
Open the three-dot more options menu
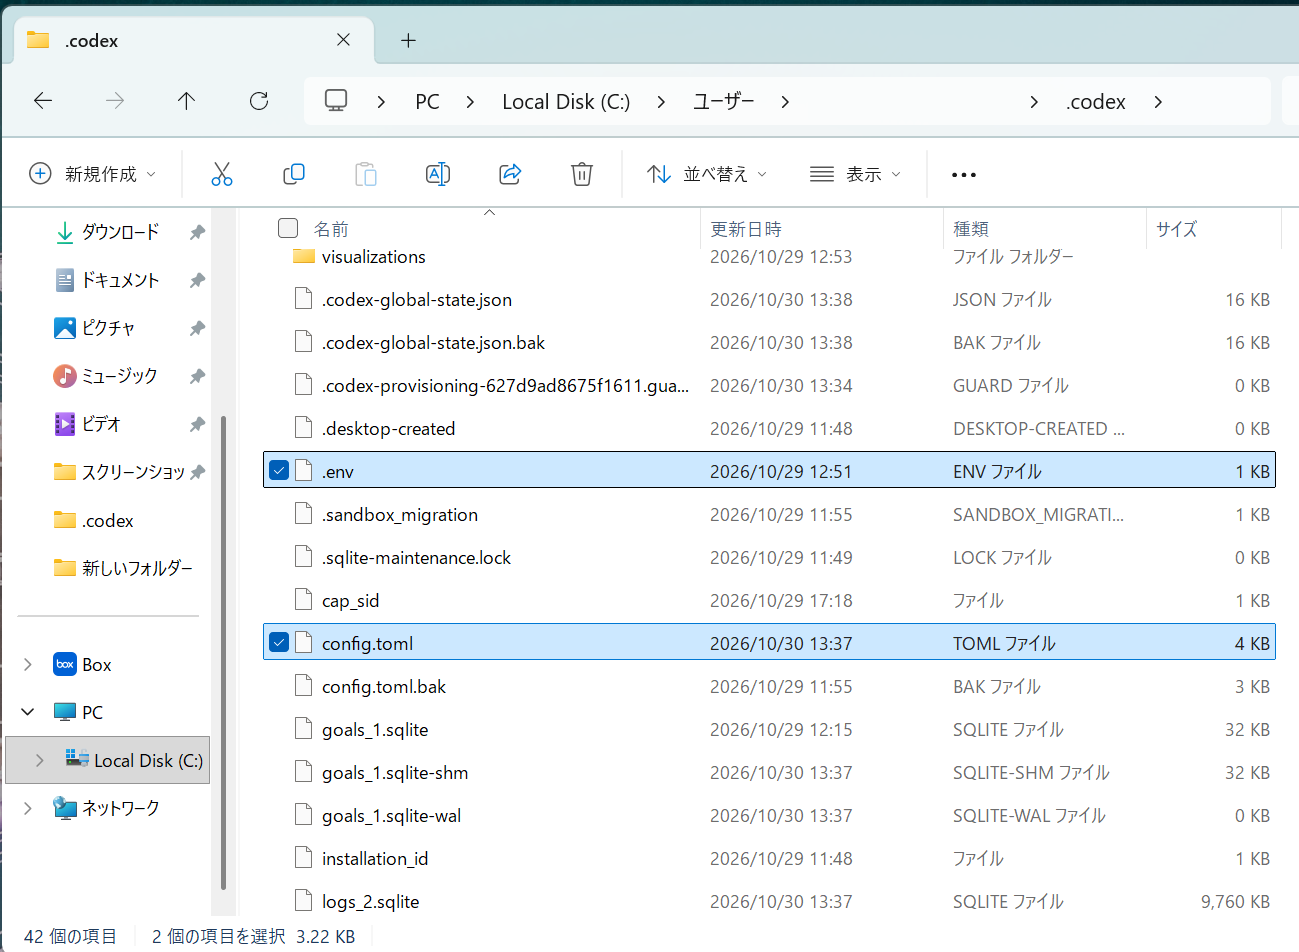tap(964, 174)
